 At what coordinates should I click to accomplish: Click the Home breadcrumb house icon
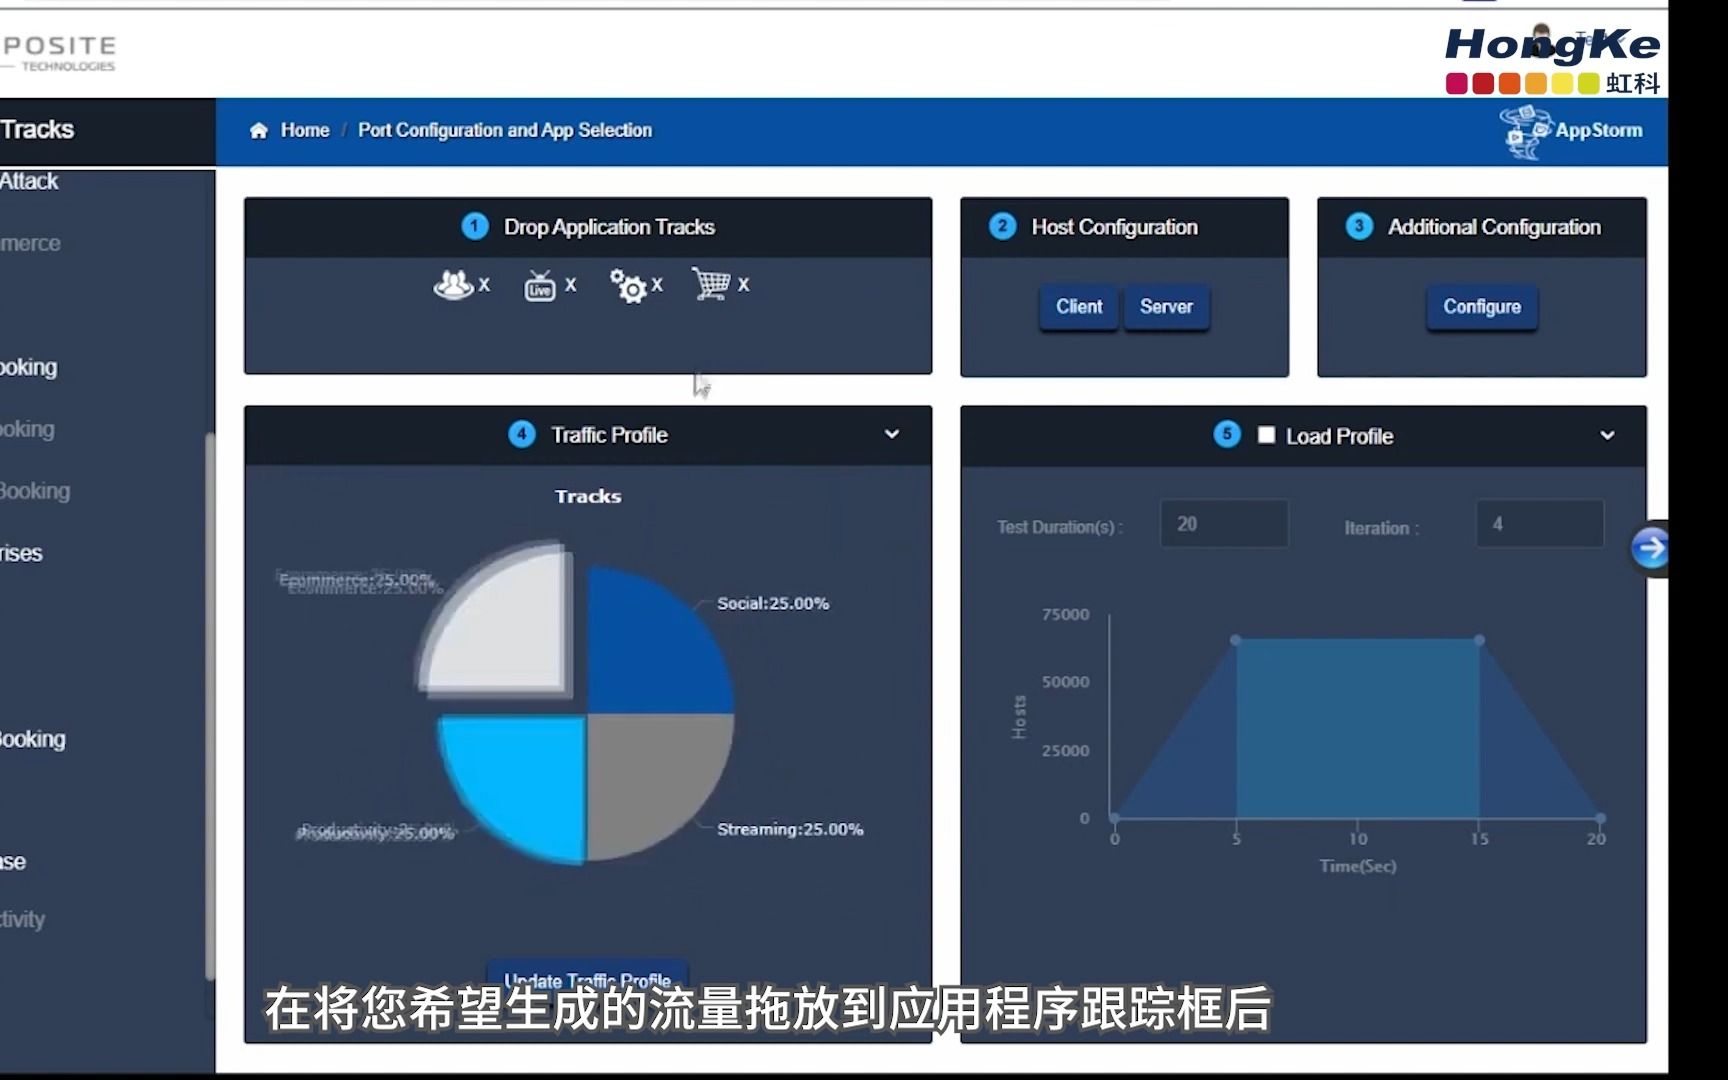point(258,130)
